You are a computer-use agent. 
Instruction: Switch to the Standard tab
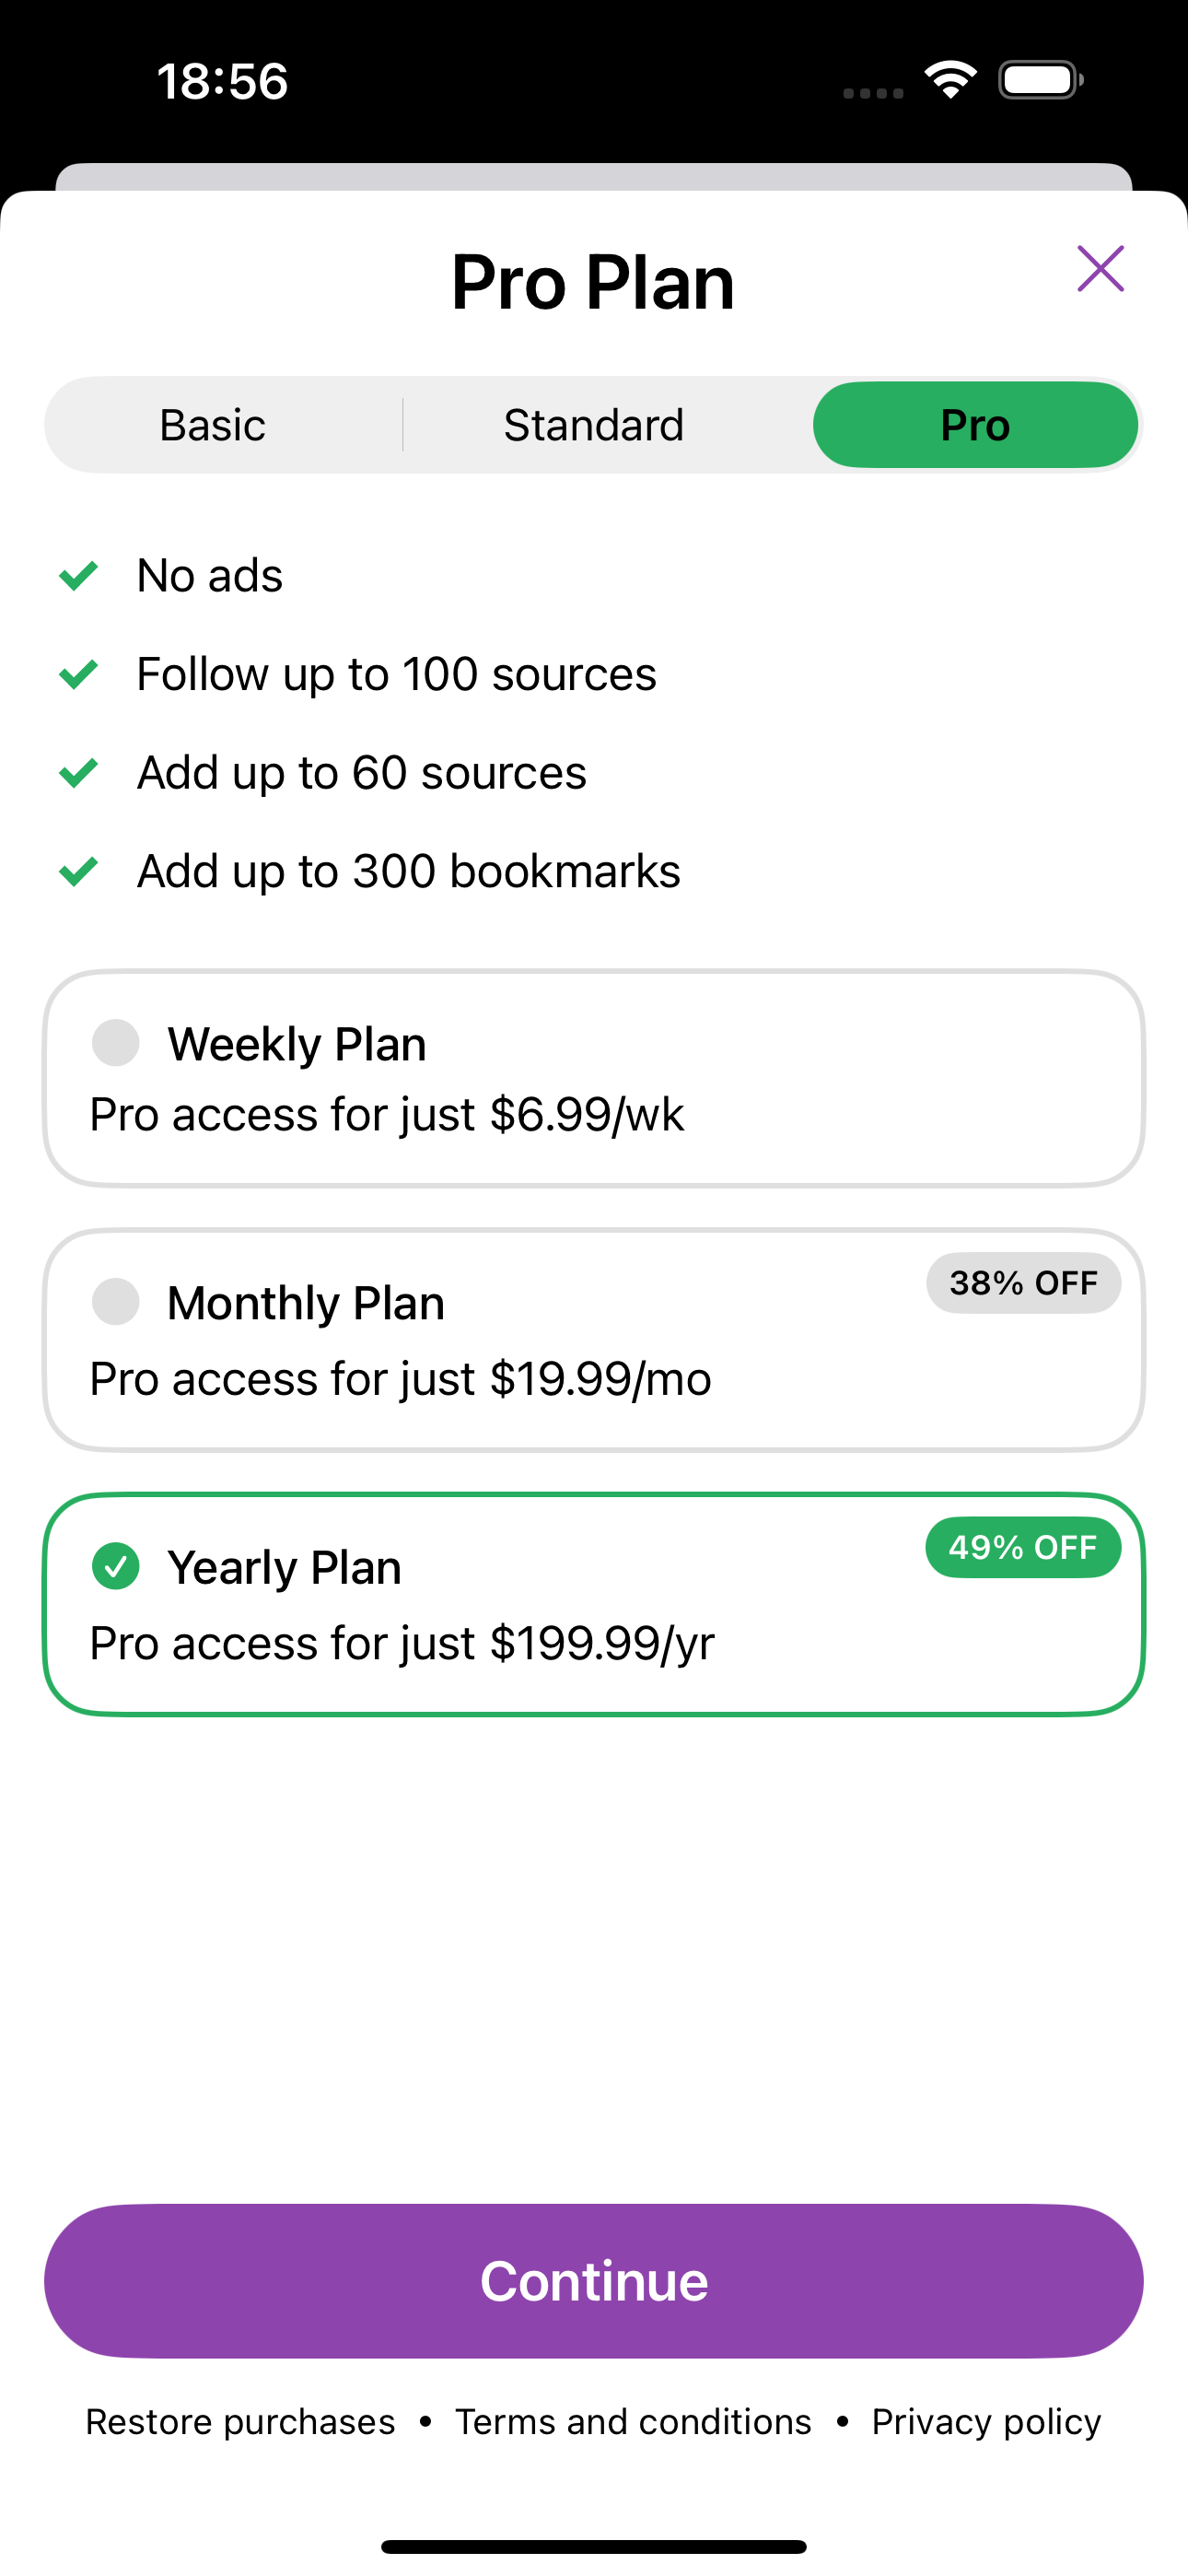594,425
